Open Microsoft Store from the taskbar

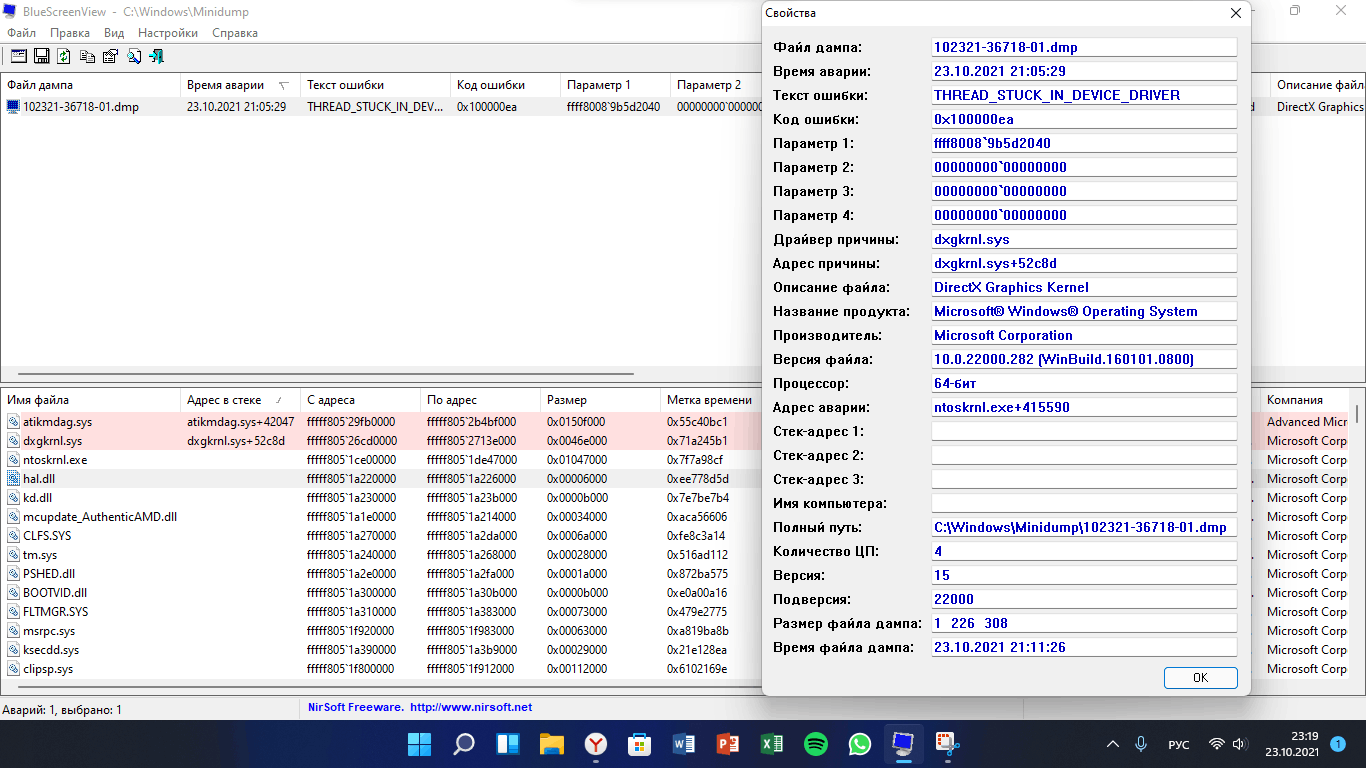click(x=640, y=744)
